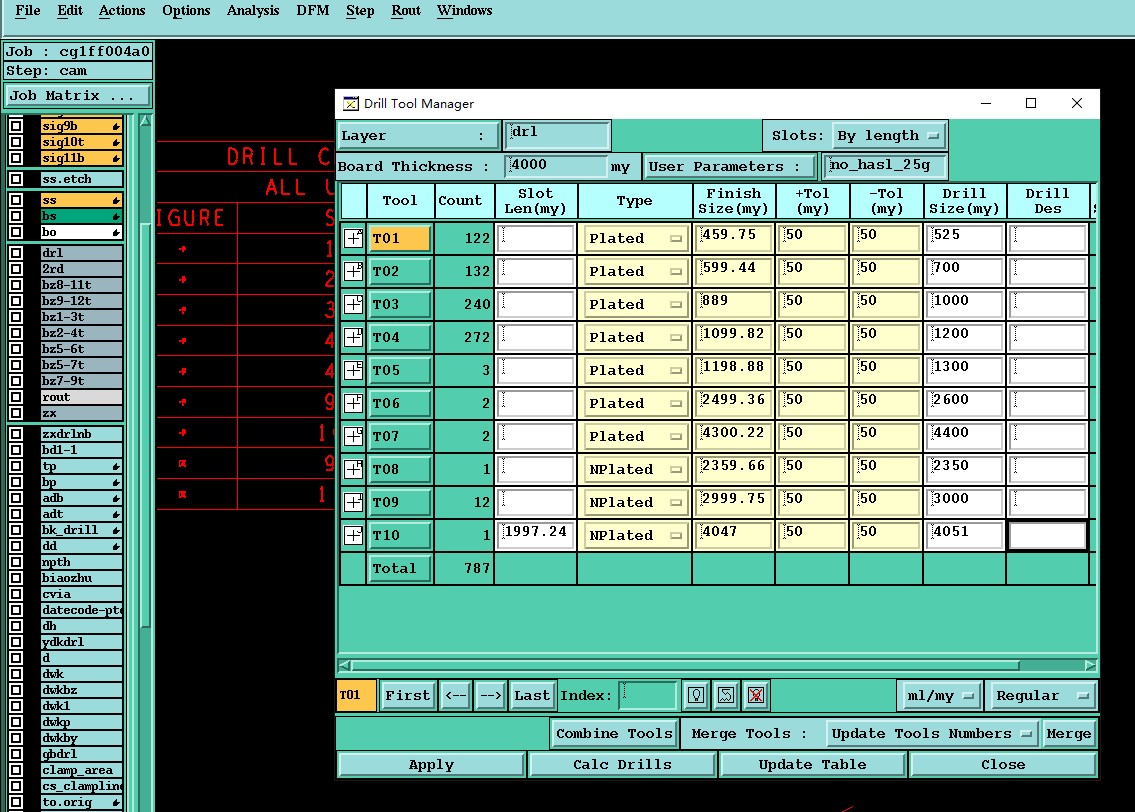
Task: Go to First tool
Action: pos(408,695)
